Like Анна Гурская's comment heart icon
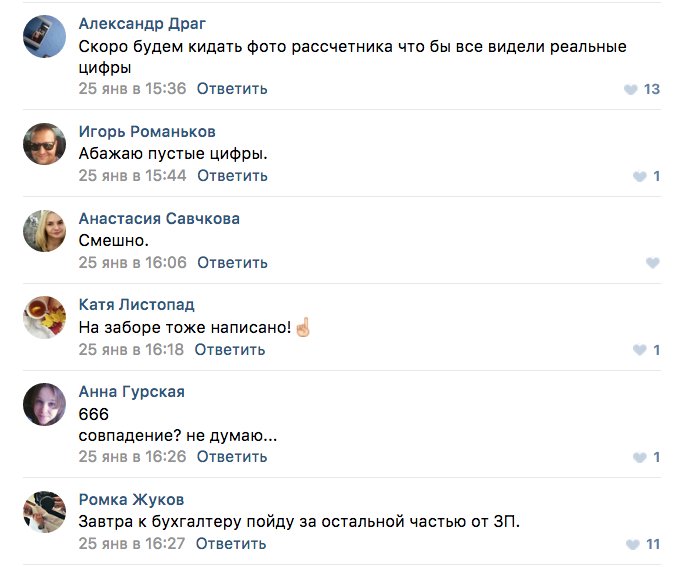The image size is (686, 570). tap(640, 457)
